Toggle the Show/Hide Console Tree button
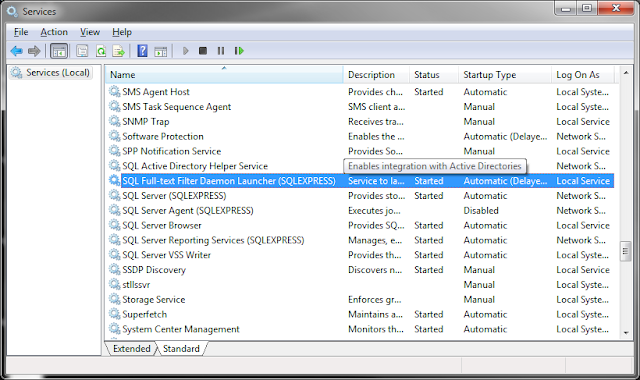Image resolution: width=640 pixels, height=380 pixels. coord(59,51)
